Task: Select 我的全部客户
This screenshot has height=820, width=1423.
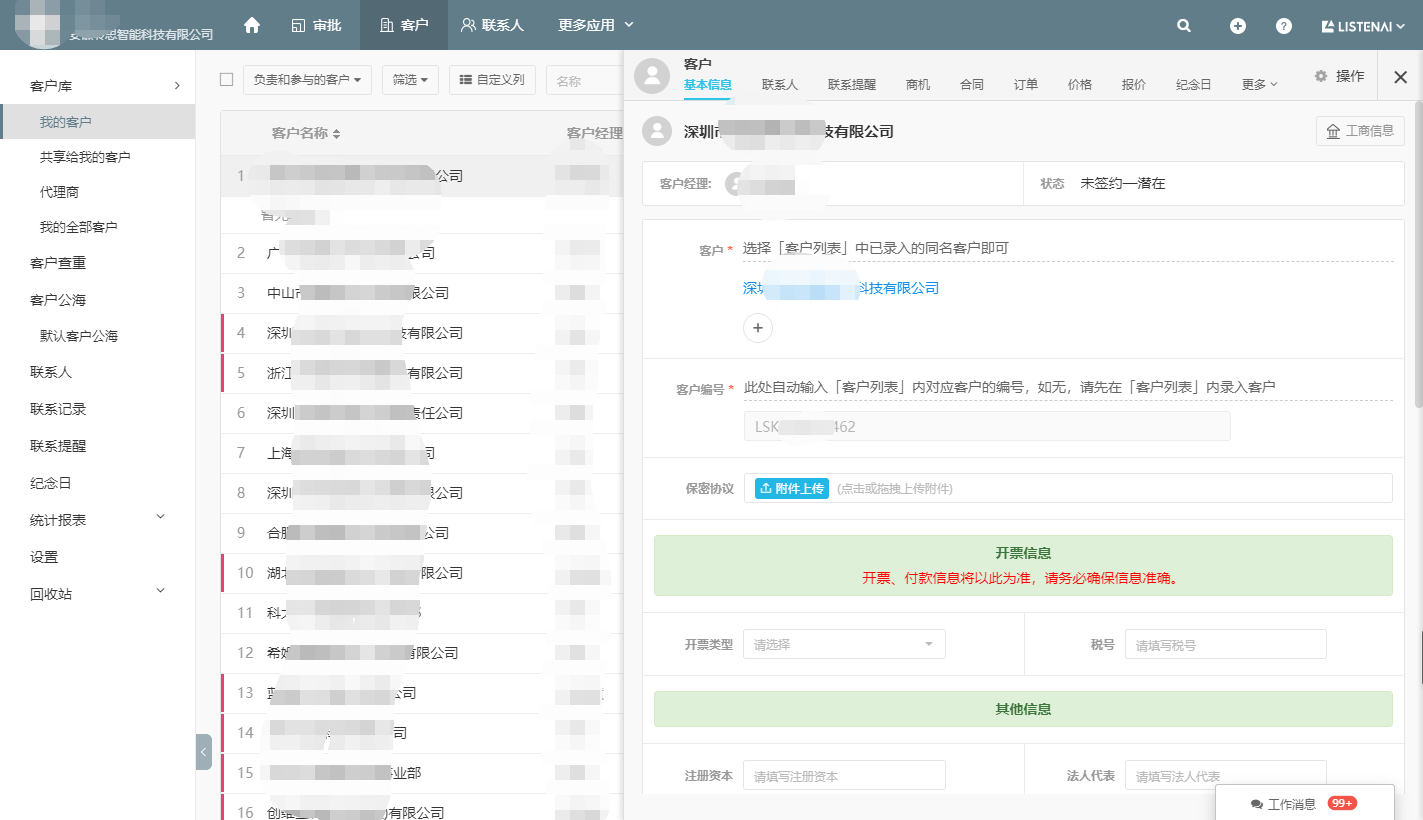Action: (x=79, y=227)
